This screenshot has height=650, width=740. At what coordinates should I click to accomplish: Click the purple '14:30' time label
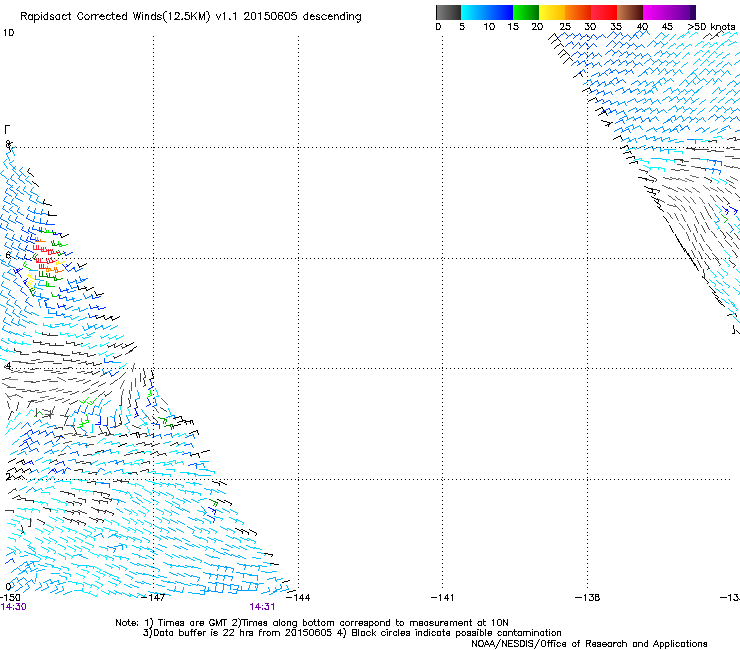click(x=13, y=607)
